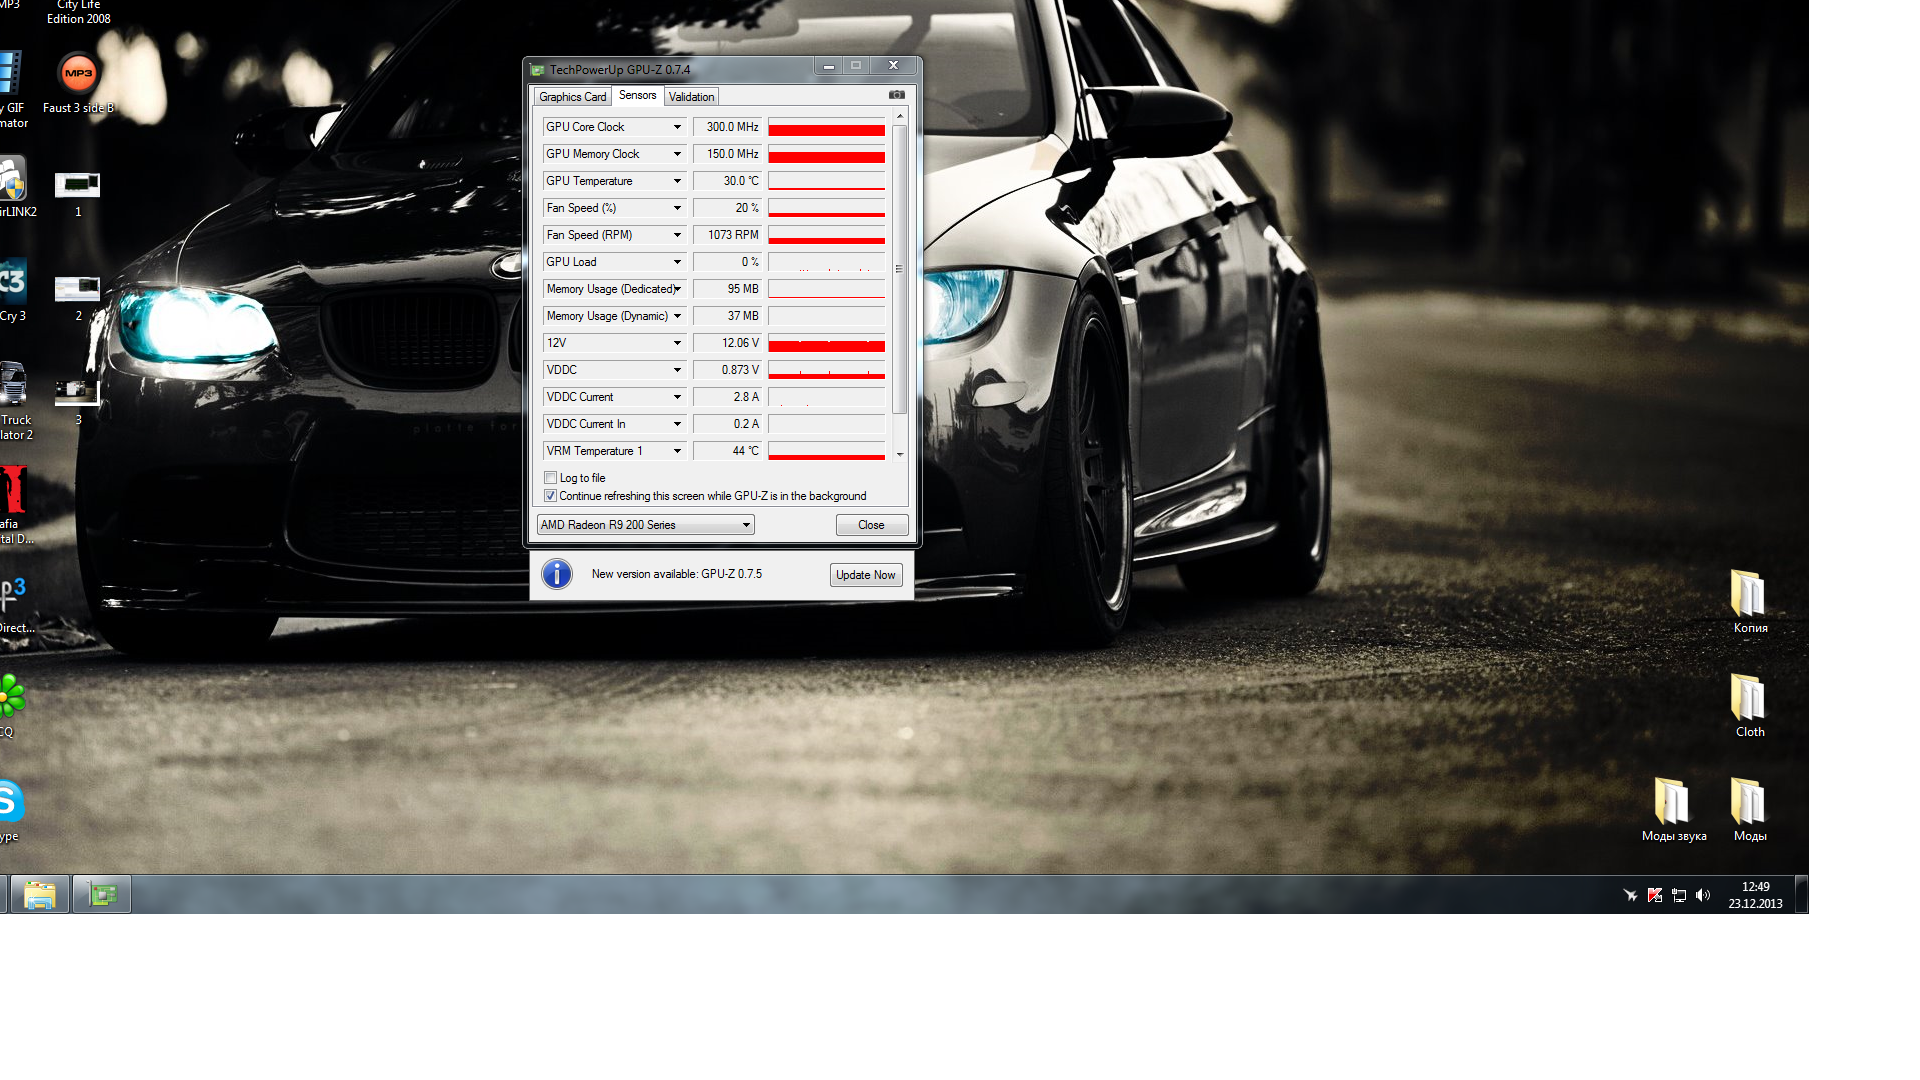Viewport: 1920px width, 1080px height.
Task: Open the GPU Temperature dropdown arrow
Action: [x=677, y=181]
